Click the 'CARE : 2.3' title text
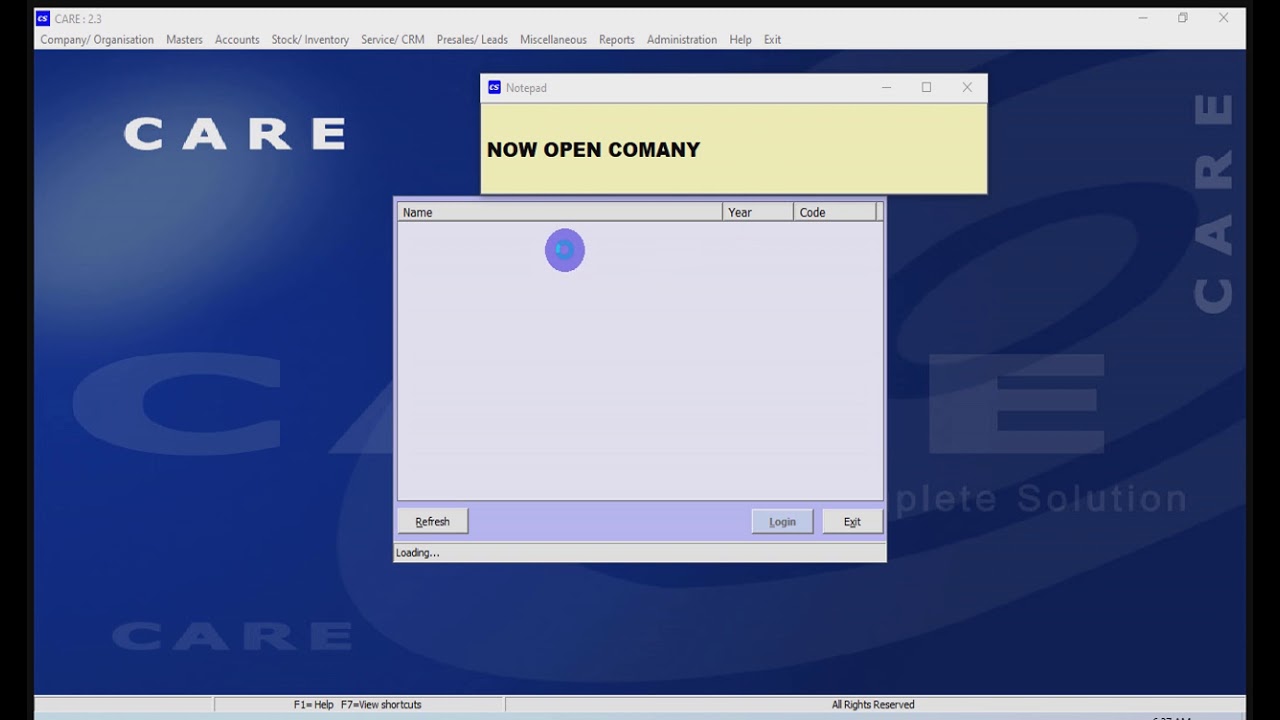Viewport: 1280px width, 720px height. click(x=78, y=19)
